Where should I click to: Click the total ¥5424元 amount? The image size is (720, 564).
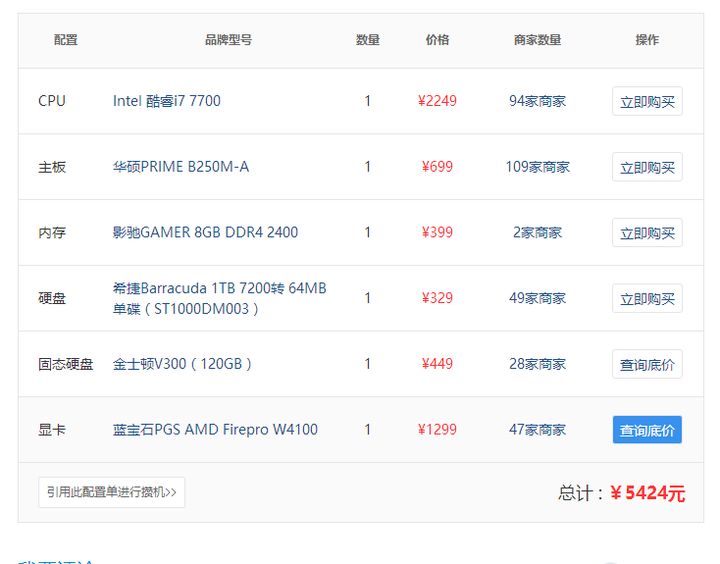click(647, 493)
